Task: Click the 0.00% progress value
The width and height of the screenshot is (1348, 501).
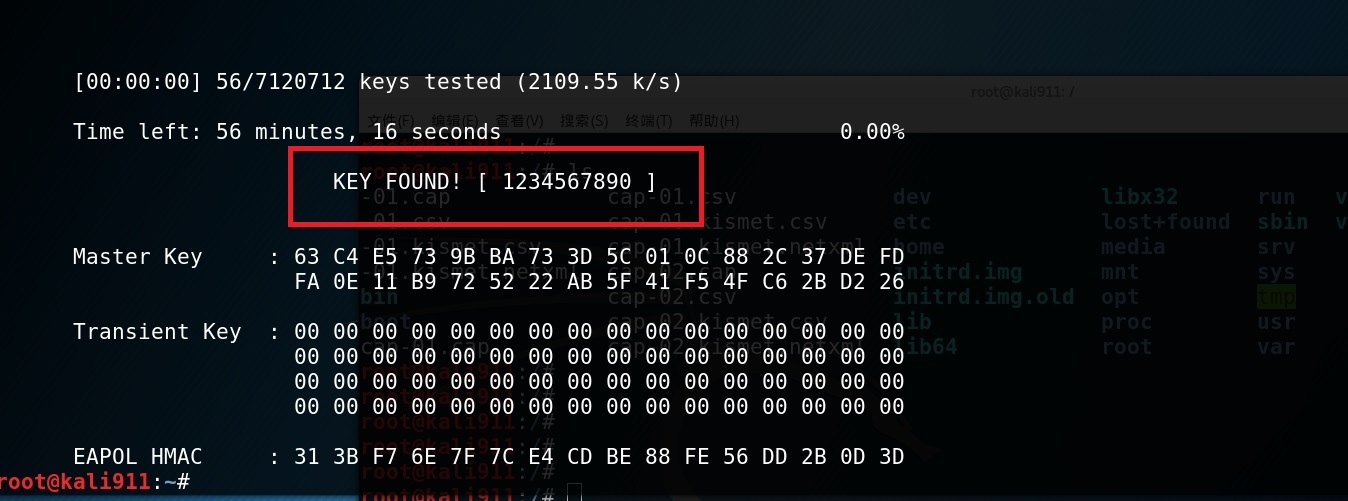Action: [872, 132]
